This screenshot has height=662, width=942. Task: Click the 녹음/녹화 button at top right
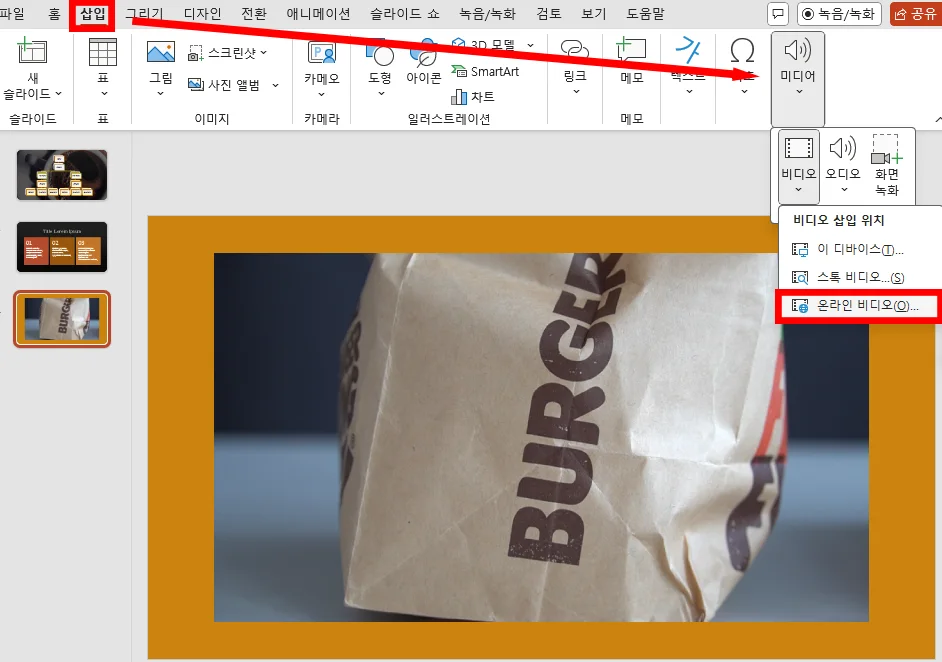(839, 14)
